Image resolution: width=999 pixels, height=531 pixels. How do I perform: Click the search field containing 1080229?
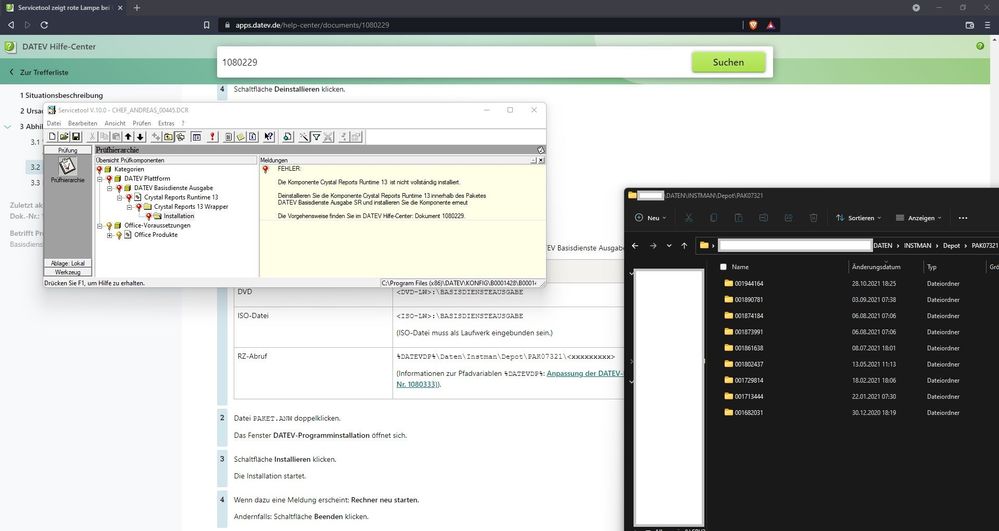point(454,62)
